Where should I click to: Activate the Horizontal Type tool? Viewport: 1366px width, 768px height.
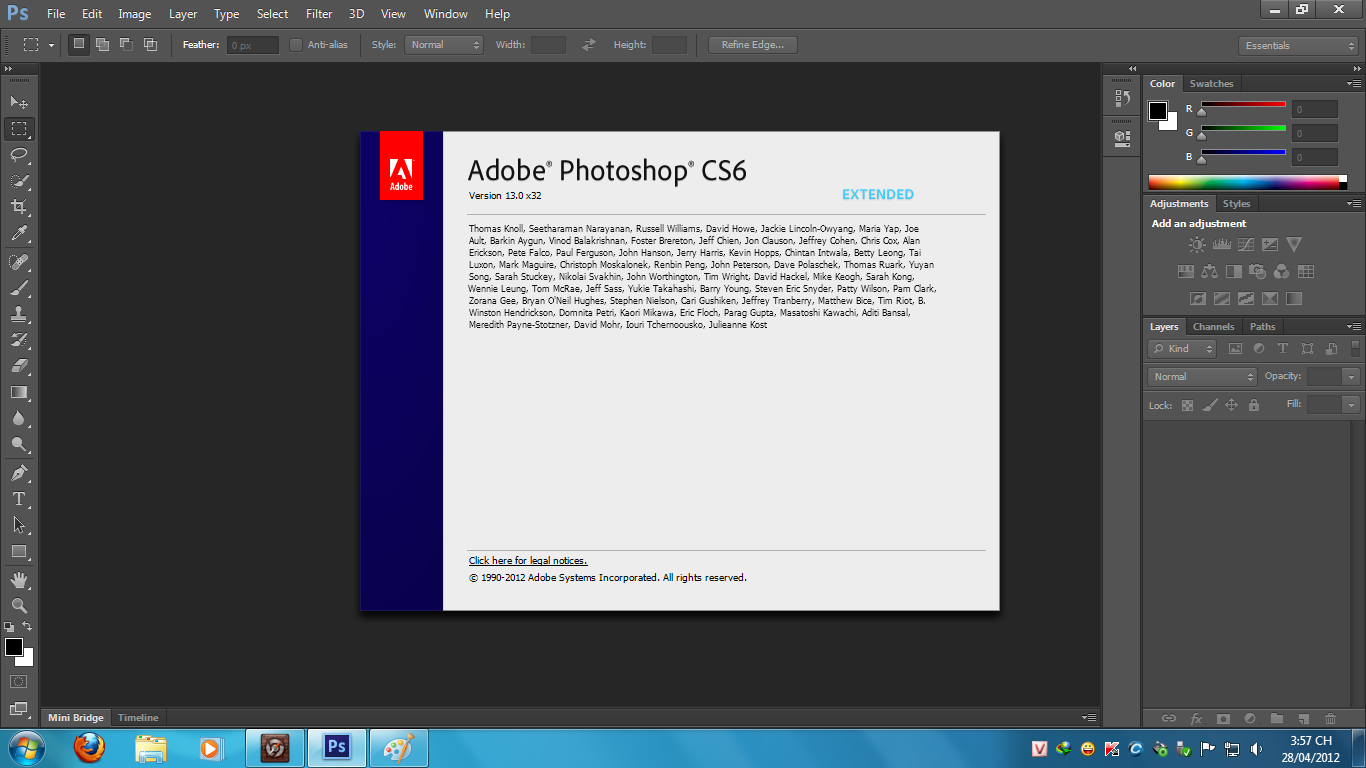pos(19,499)
